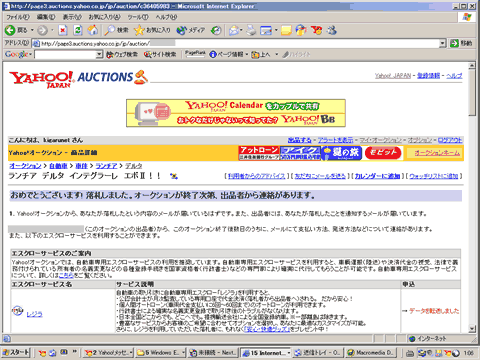Go to the Home page icon
The height and width of the screenshot is (360, 480).
[x=93, y=30]
